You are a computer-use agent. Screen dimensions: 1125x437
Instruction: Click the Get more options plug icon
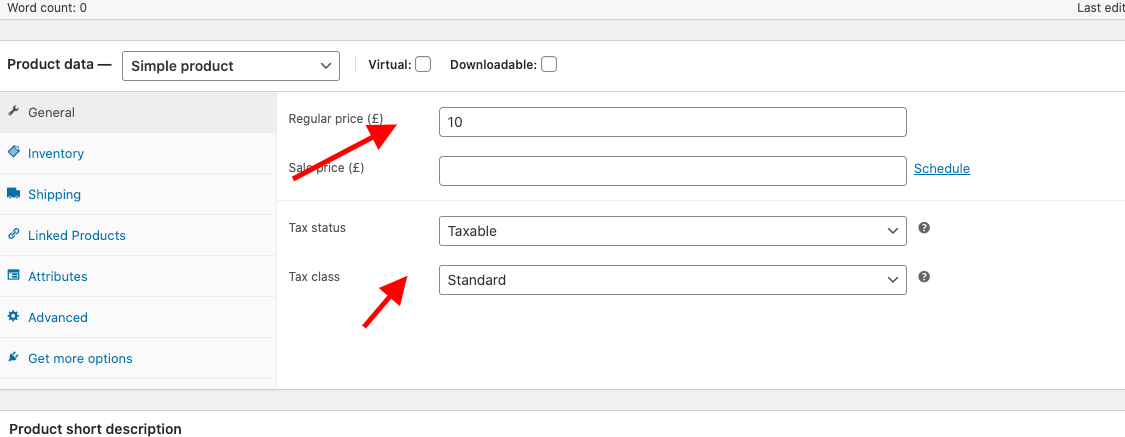pyautogui.click(x=13, y=357)
